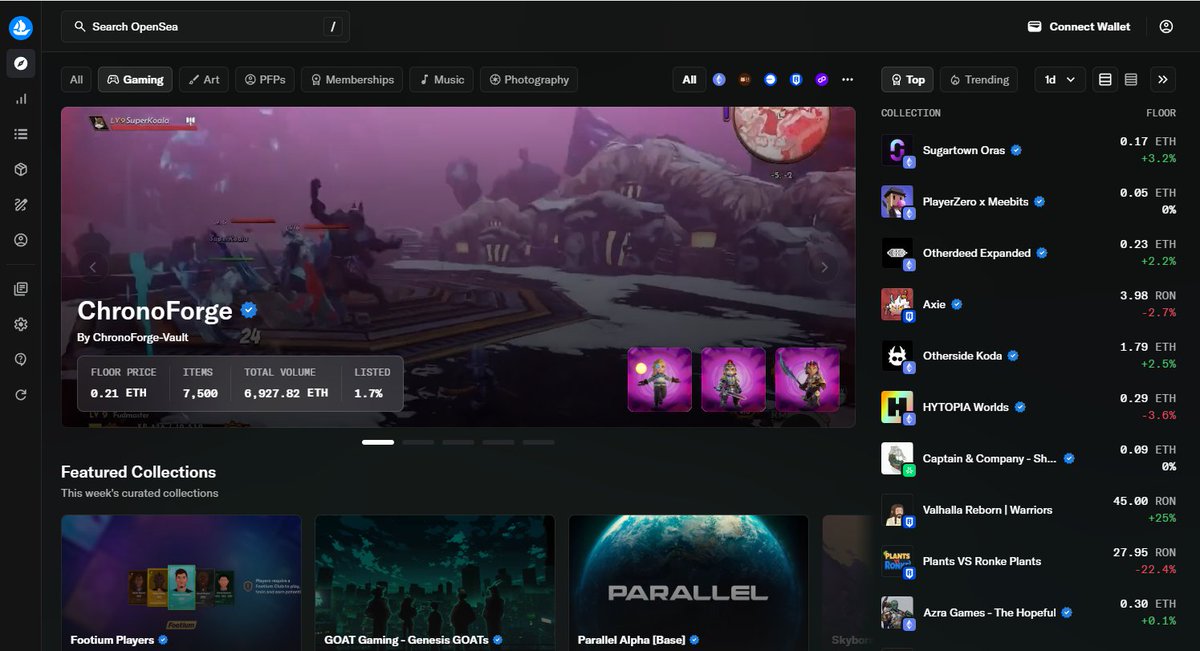The height and width of the screenshot is (651, 1200).
Task: Go to previous carousel slide arrow
Action: [94, 267]
